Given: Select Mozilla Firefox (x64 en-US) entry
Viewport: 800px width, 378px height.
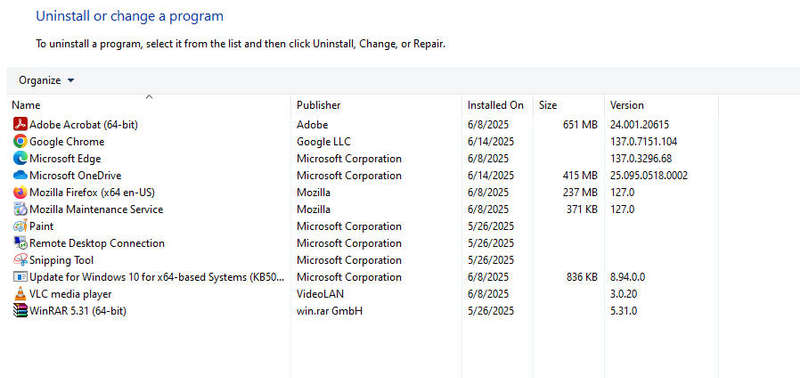Looking at the screenshot, I should coord(92,192).
